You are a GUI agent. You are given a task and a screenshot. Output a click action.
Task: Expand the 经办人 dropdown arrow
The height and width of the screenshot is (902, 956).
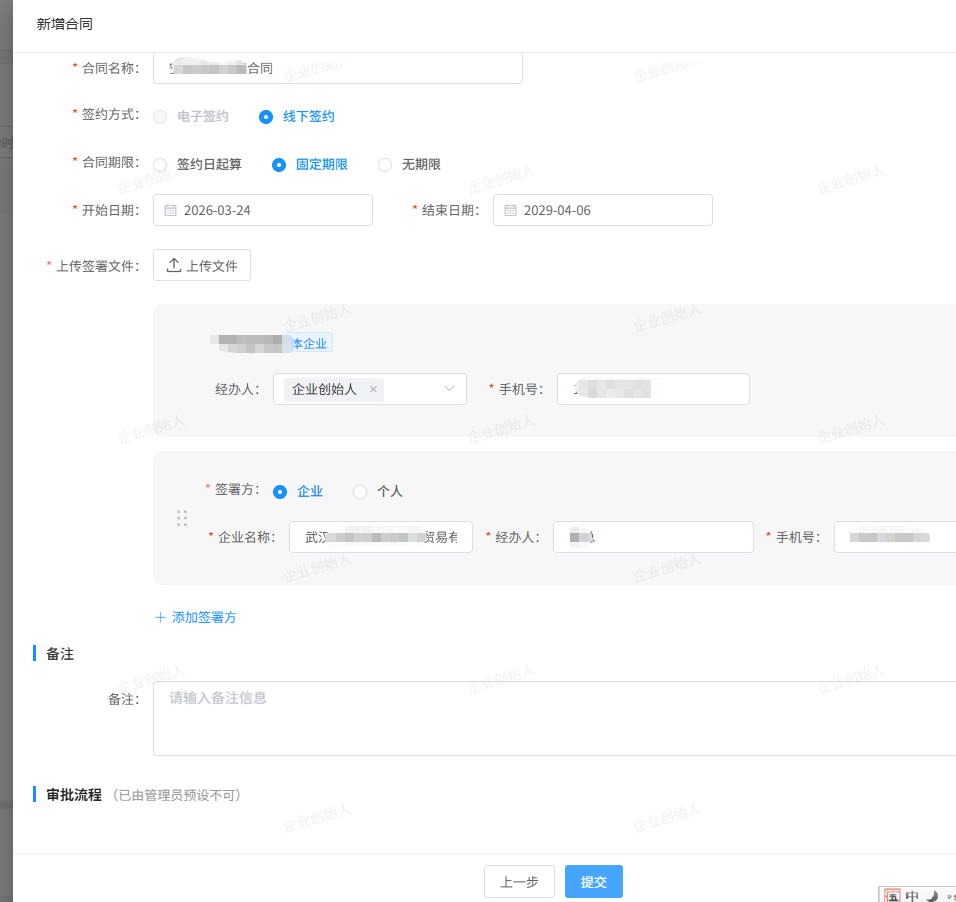[x=449, y=389]
